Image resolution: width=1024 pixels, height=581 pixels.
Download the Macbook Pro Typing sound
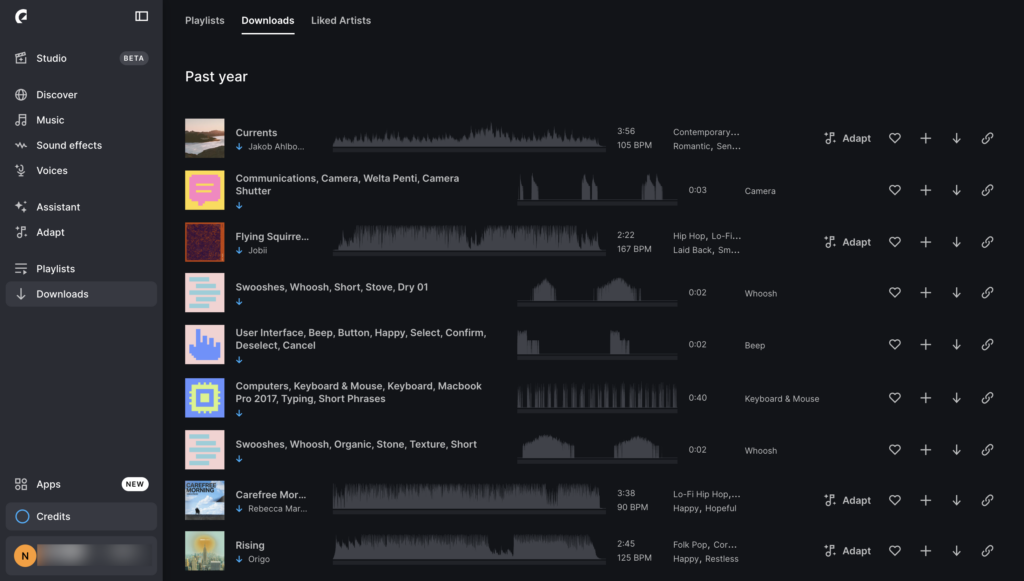(956, 398)
